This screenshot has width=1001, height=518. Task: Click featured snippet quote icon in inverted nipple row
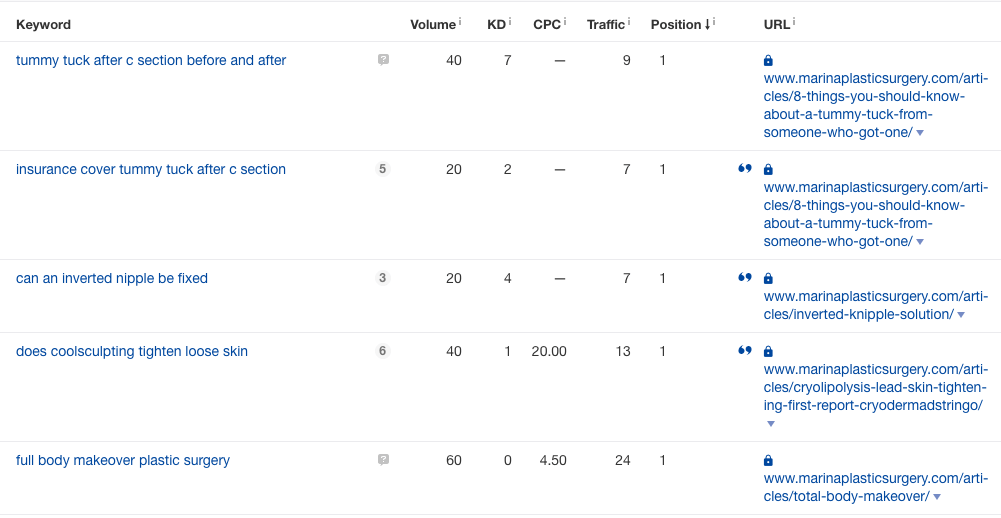point(744,278)
